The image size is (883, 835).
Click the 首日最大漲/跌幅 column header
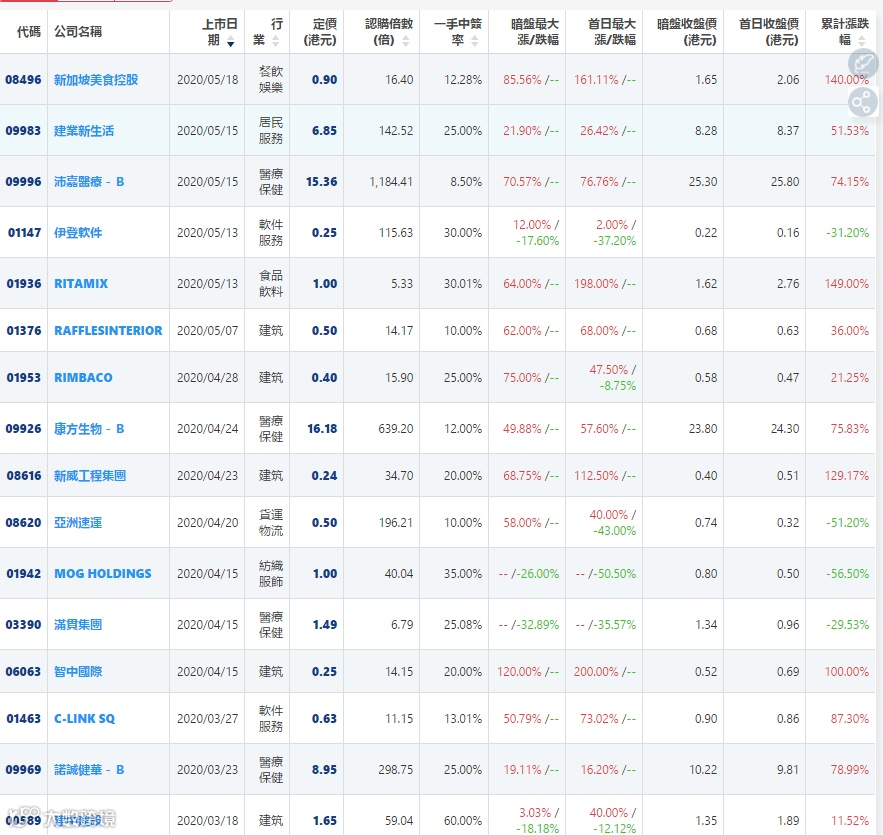click(612, 32)
